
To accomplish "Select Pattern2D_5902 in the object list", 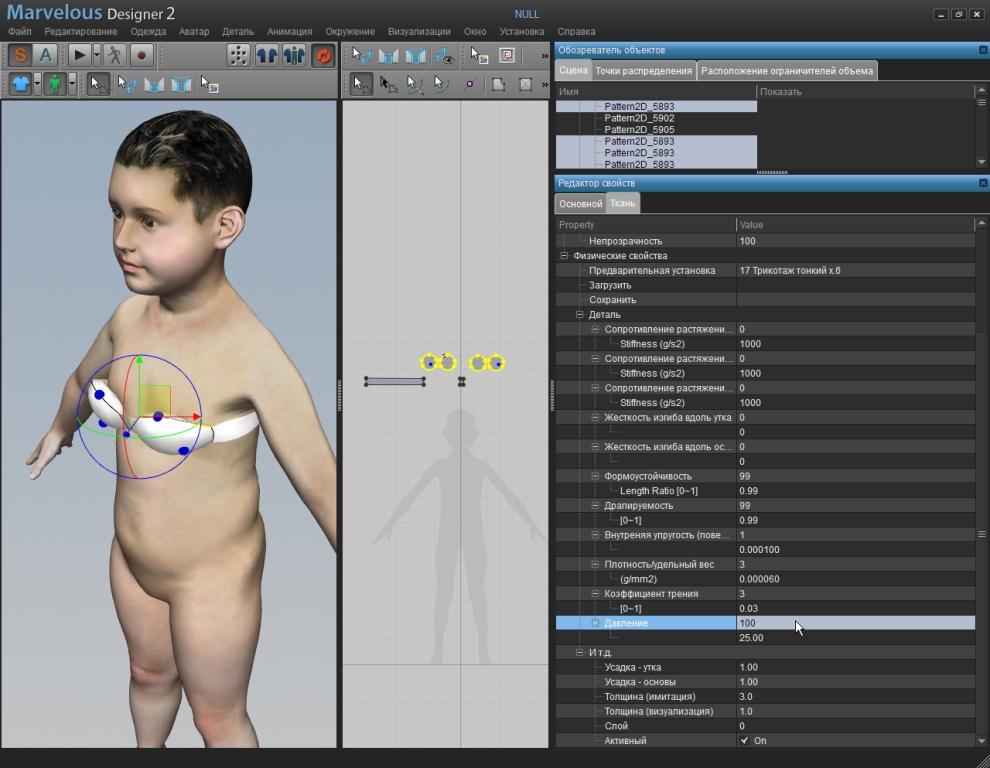I will (639, 118).
